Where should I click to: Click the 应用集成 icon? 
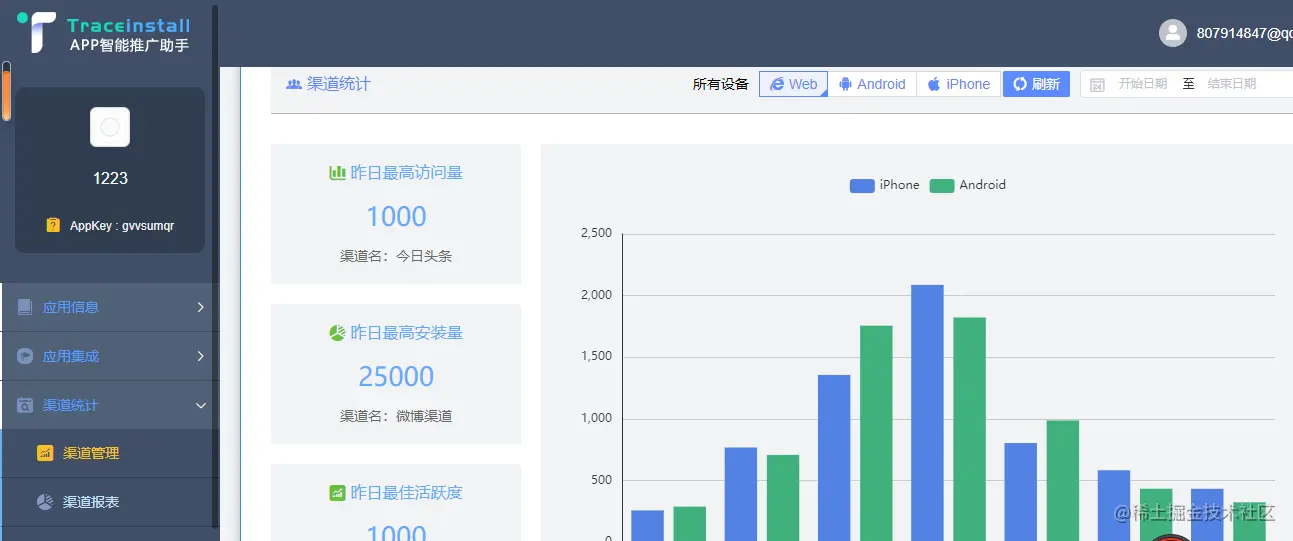click(x=25, y=356)
